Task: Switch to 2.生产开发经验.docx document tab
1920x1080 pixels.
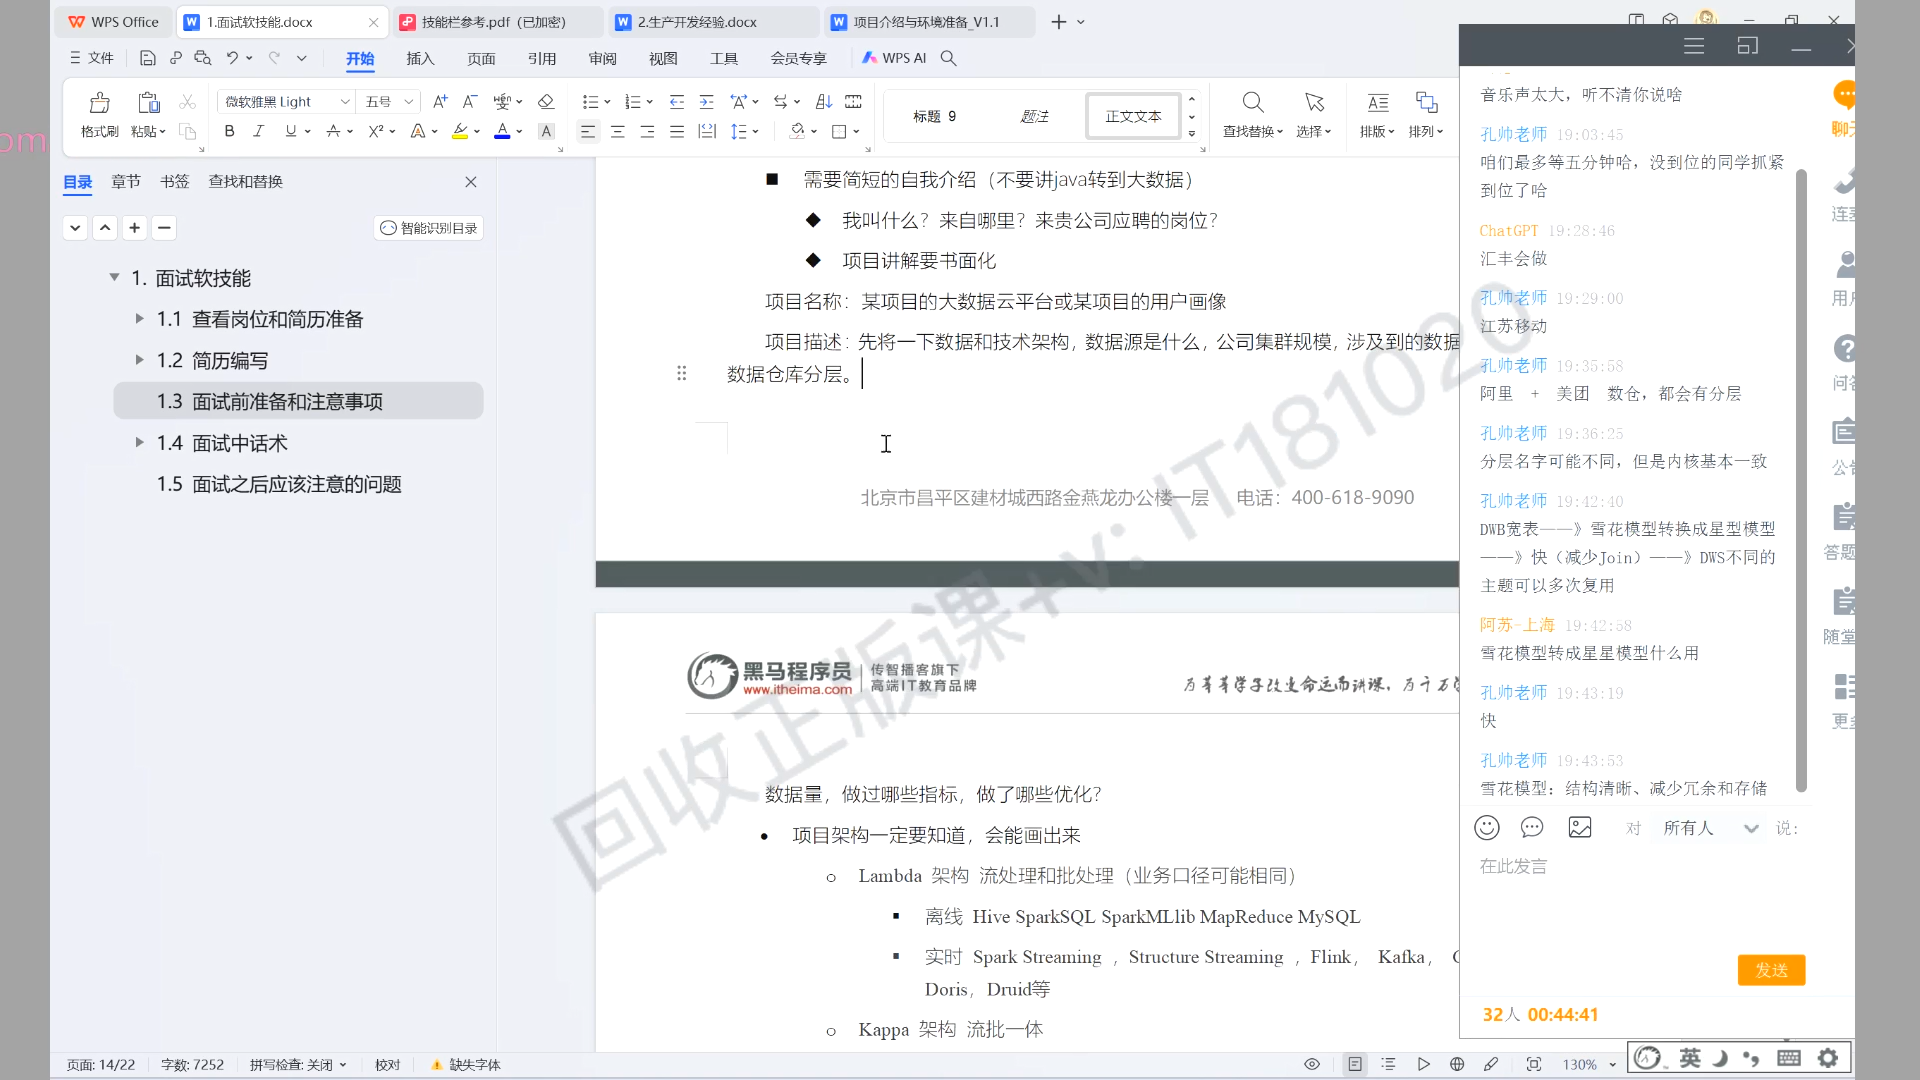Action: pyautogui.click(x=697, y=22)
